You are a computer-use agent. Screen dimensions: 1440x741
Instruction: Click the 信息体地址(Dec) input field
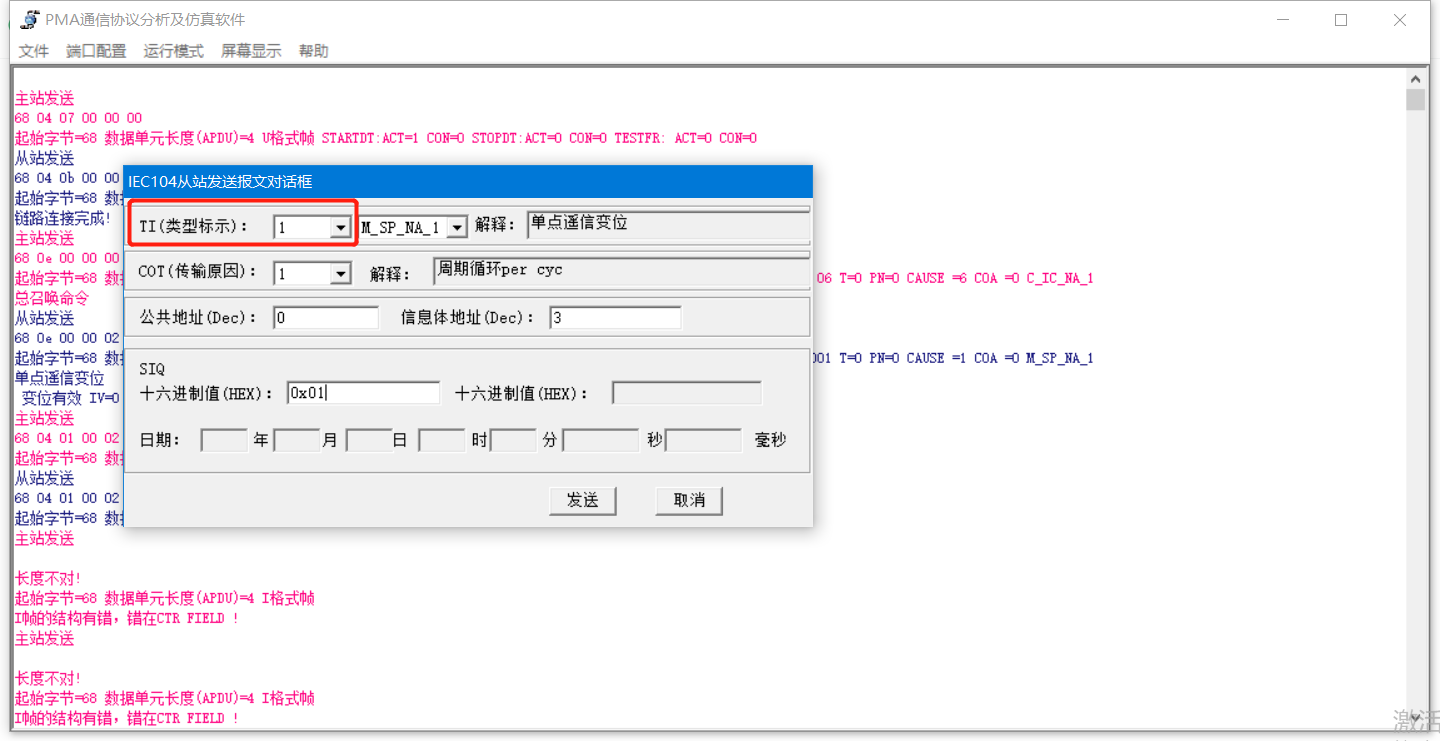(x=615, y=318)
